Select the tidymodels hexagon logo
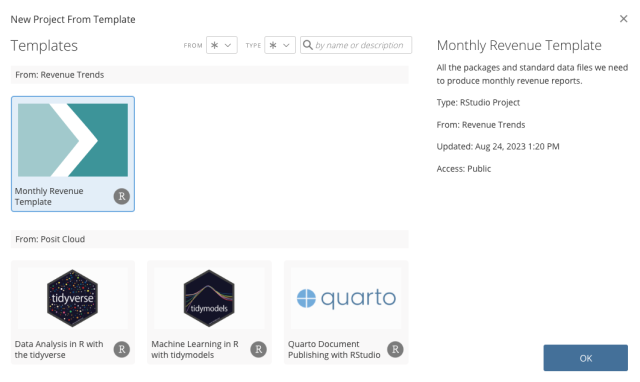 (209, 298)
